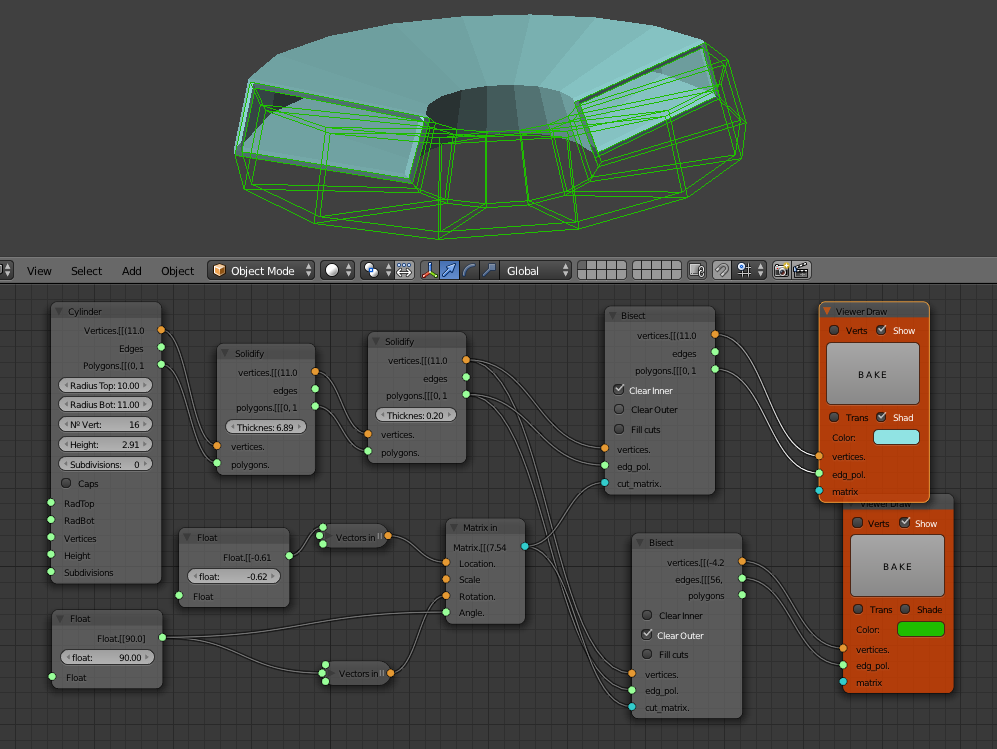Enable Clear Outer on upper Bisect
The width and height of the screenshot is (997, 749).
(619, 409)
